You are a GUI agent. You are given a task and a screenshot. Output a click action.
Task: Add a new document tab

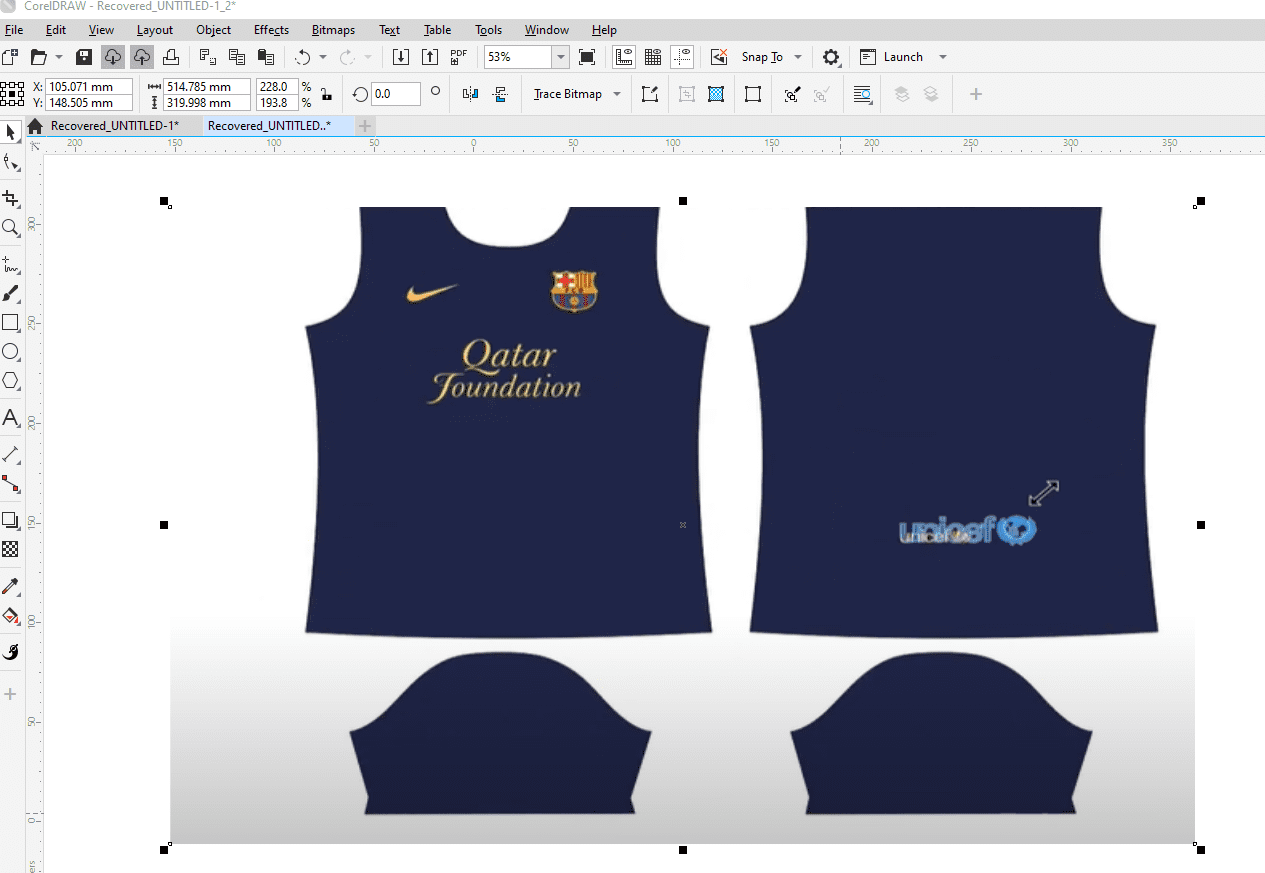click(x=365, y=126)
